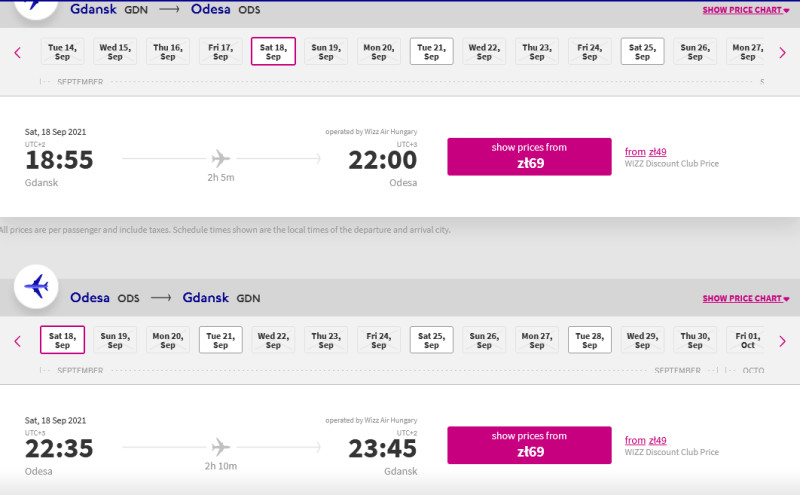Show later dates for Gdansk–Odesa flight
This screenshot has height=495, width=800.
(782, 53)
